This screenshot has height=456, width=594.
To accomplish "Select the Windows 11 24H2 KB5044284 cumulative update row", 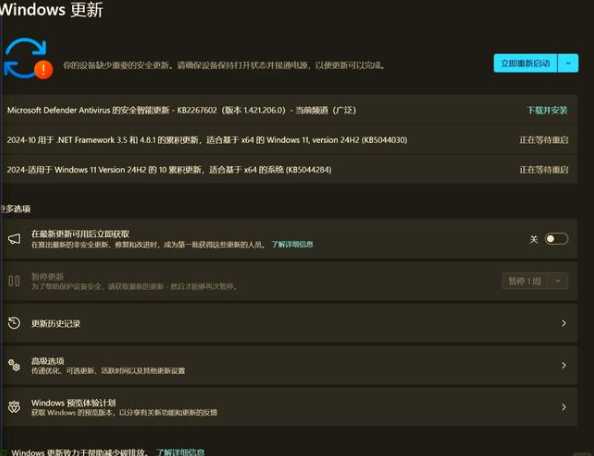I will (289, 169).
